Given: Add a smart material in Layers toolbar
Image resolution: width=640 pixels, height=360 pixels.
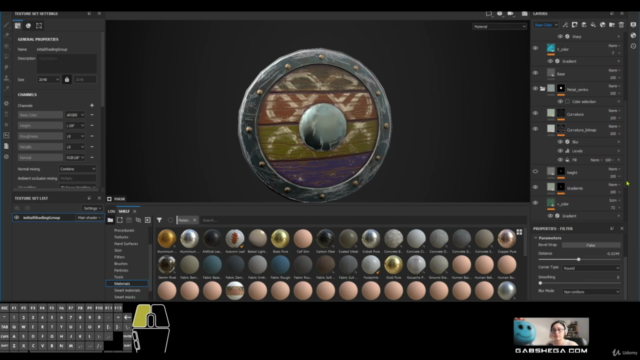Looking at the screenshot, I should click(602, 25).
